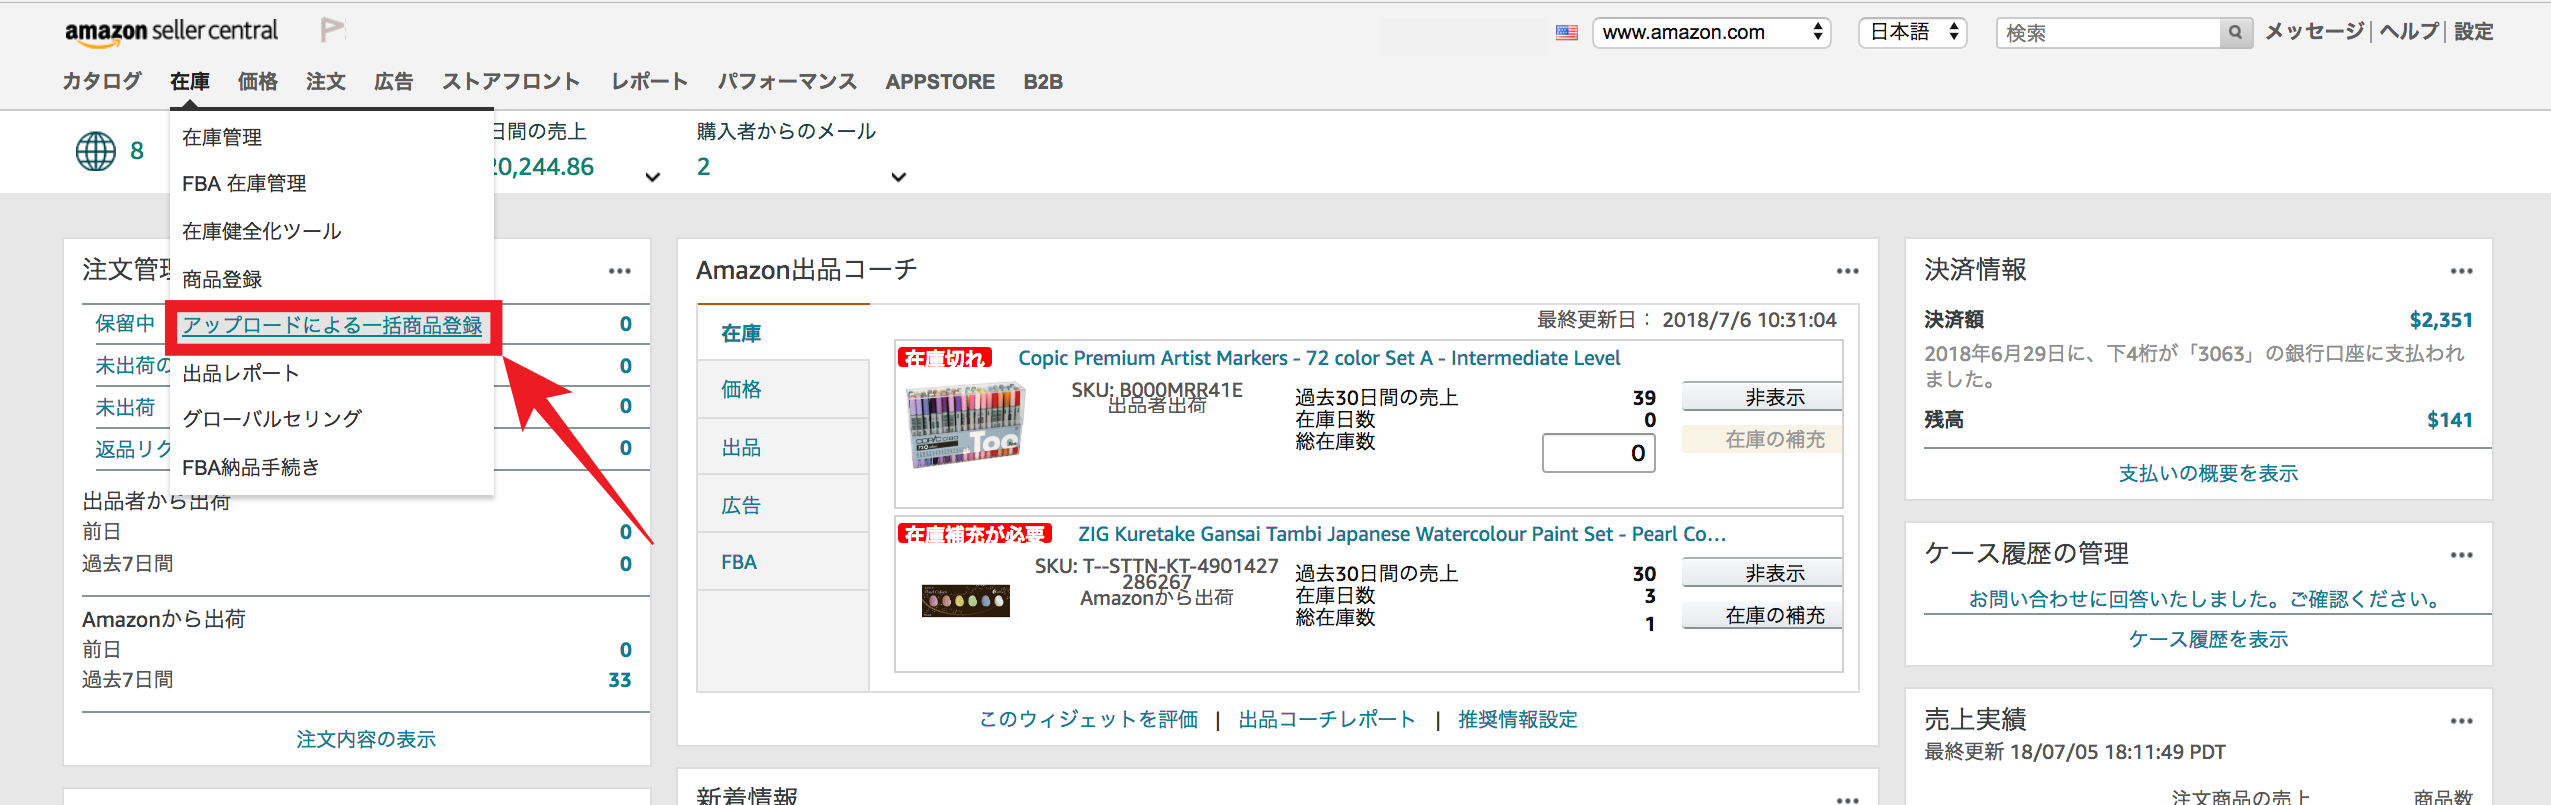This screenshot has width=2551, height=805.
Task: Click the 保留中 orders link
Action: pos(125,323)
